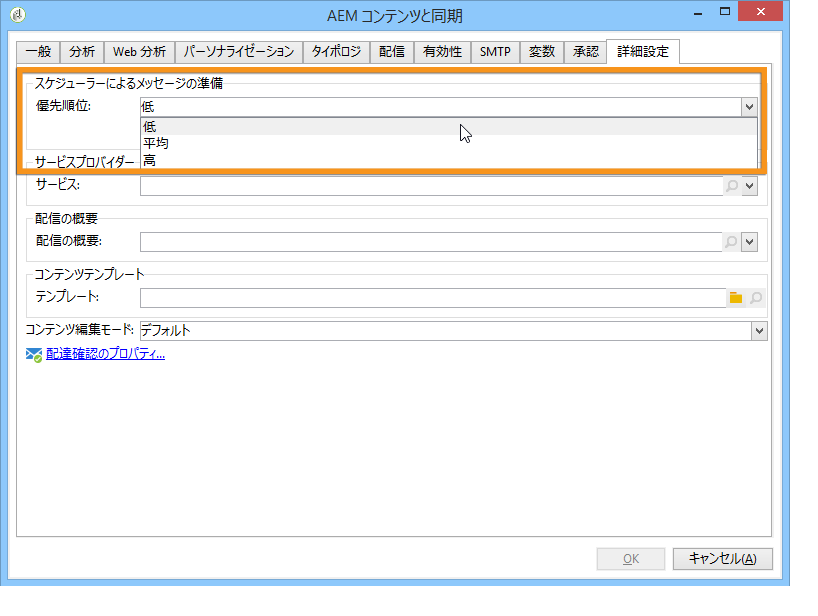
Task: Open the 配信 tab
Action: point(392,52)
